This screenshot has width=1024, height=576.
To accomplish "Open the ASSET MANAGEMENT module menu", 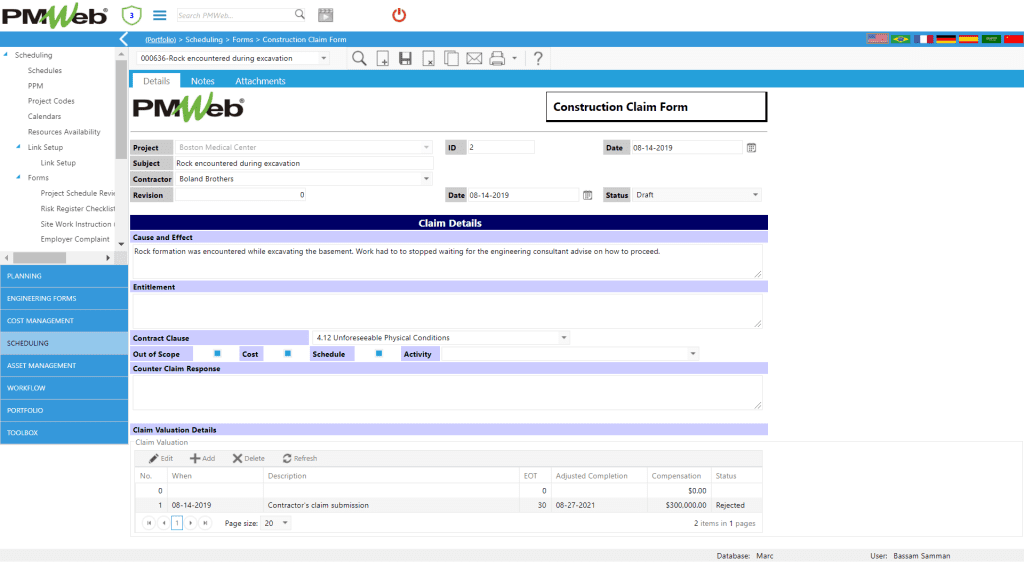I will tap(64, 366).
